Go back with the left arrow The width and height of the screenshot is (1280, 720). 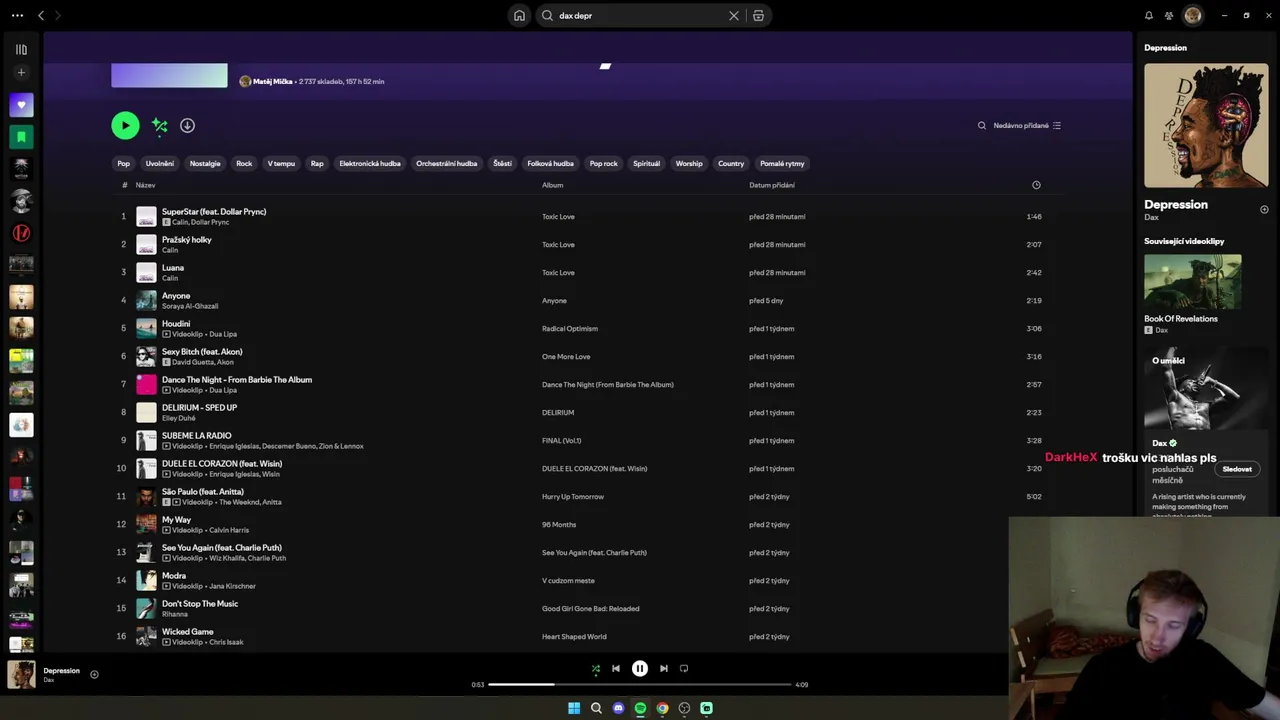tap(41, 16)
